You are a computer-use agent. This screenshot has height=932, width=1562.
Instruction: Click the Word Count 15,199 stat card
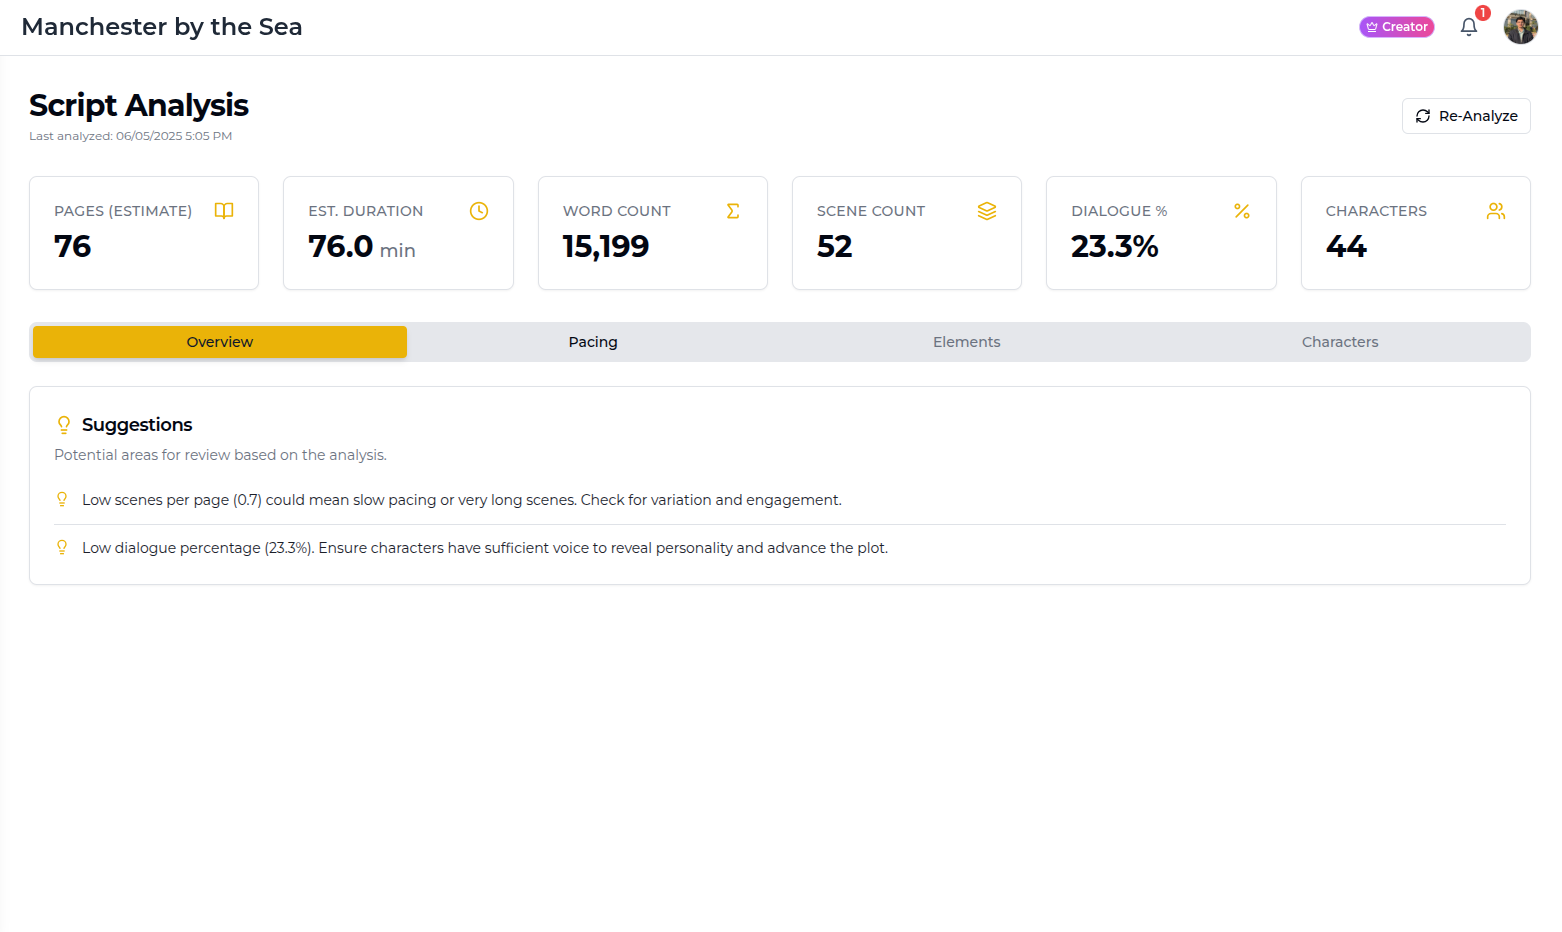[x=652, y=233]
